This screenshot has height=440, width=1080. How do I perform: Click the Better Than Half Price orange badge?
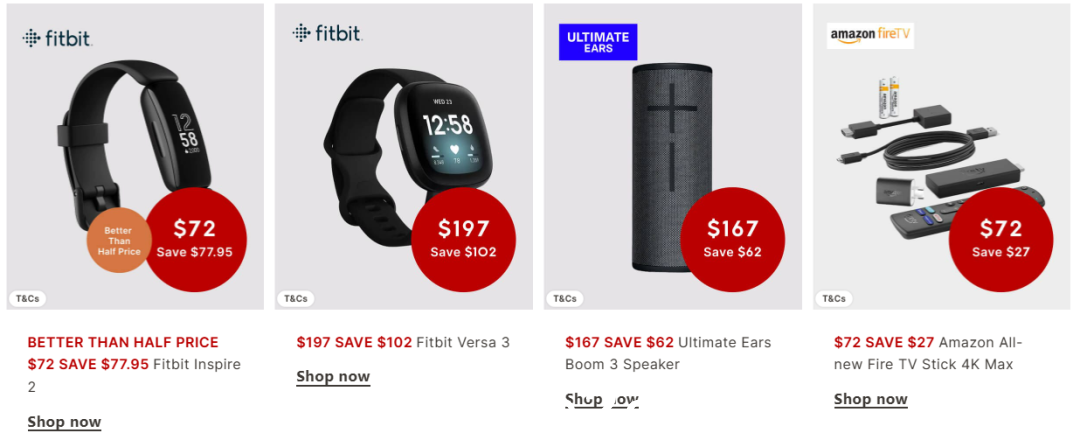tap(118, 241)
